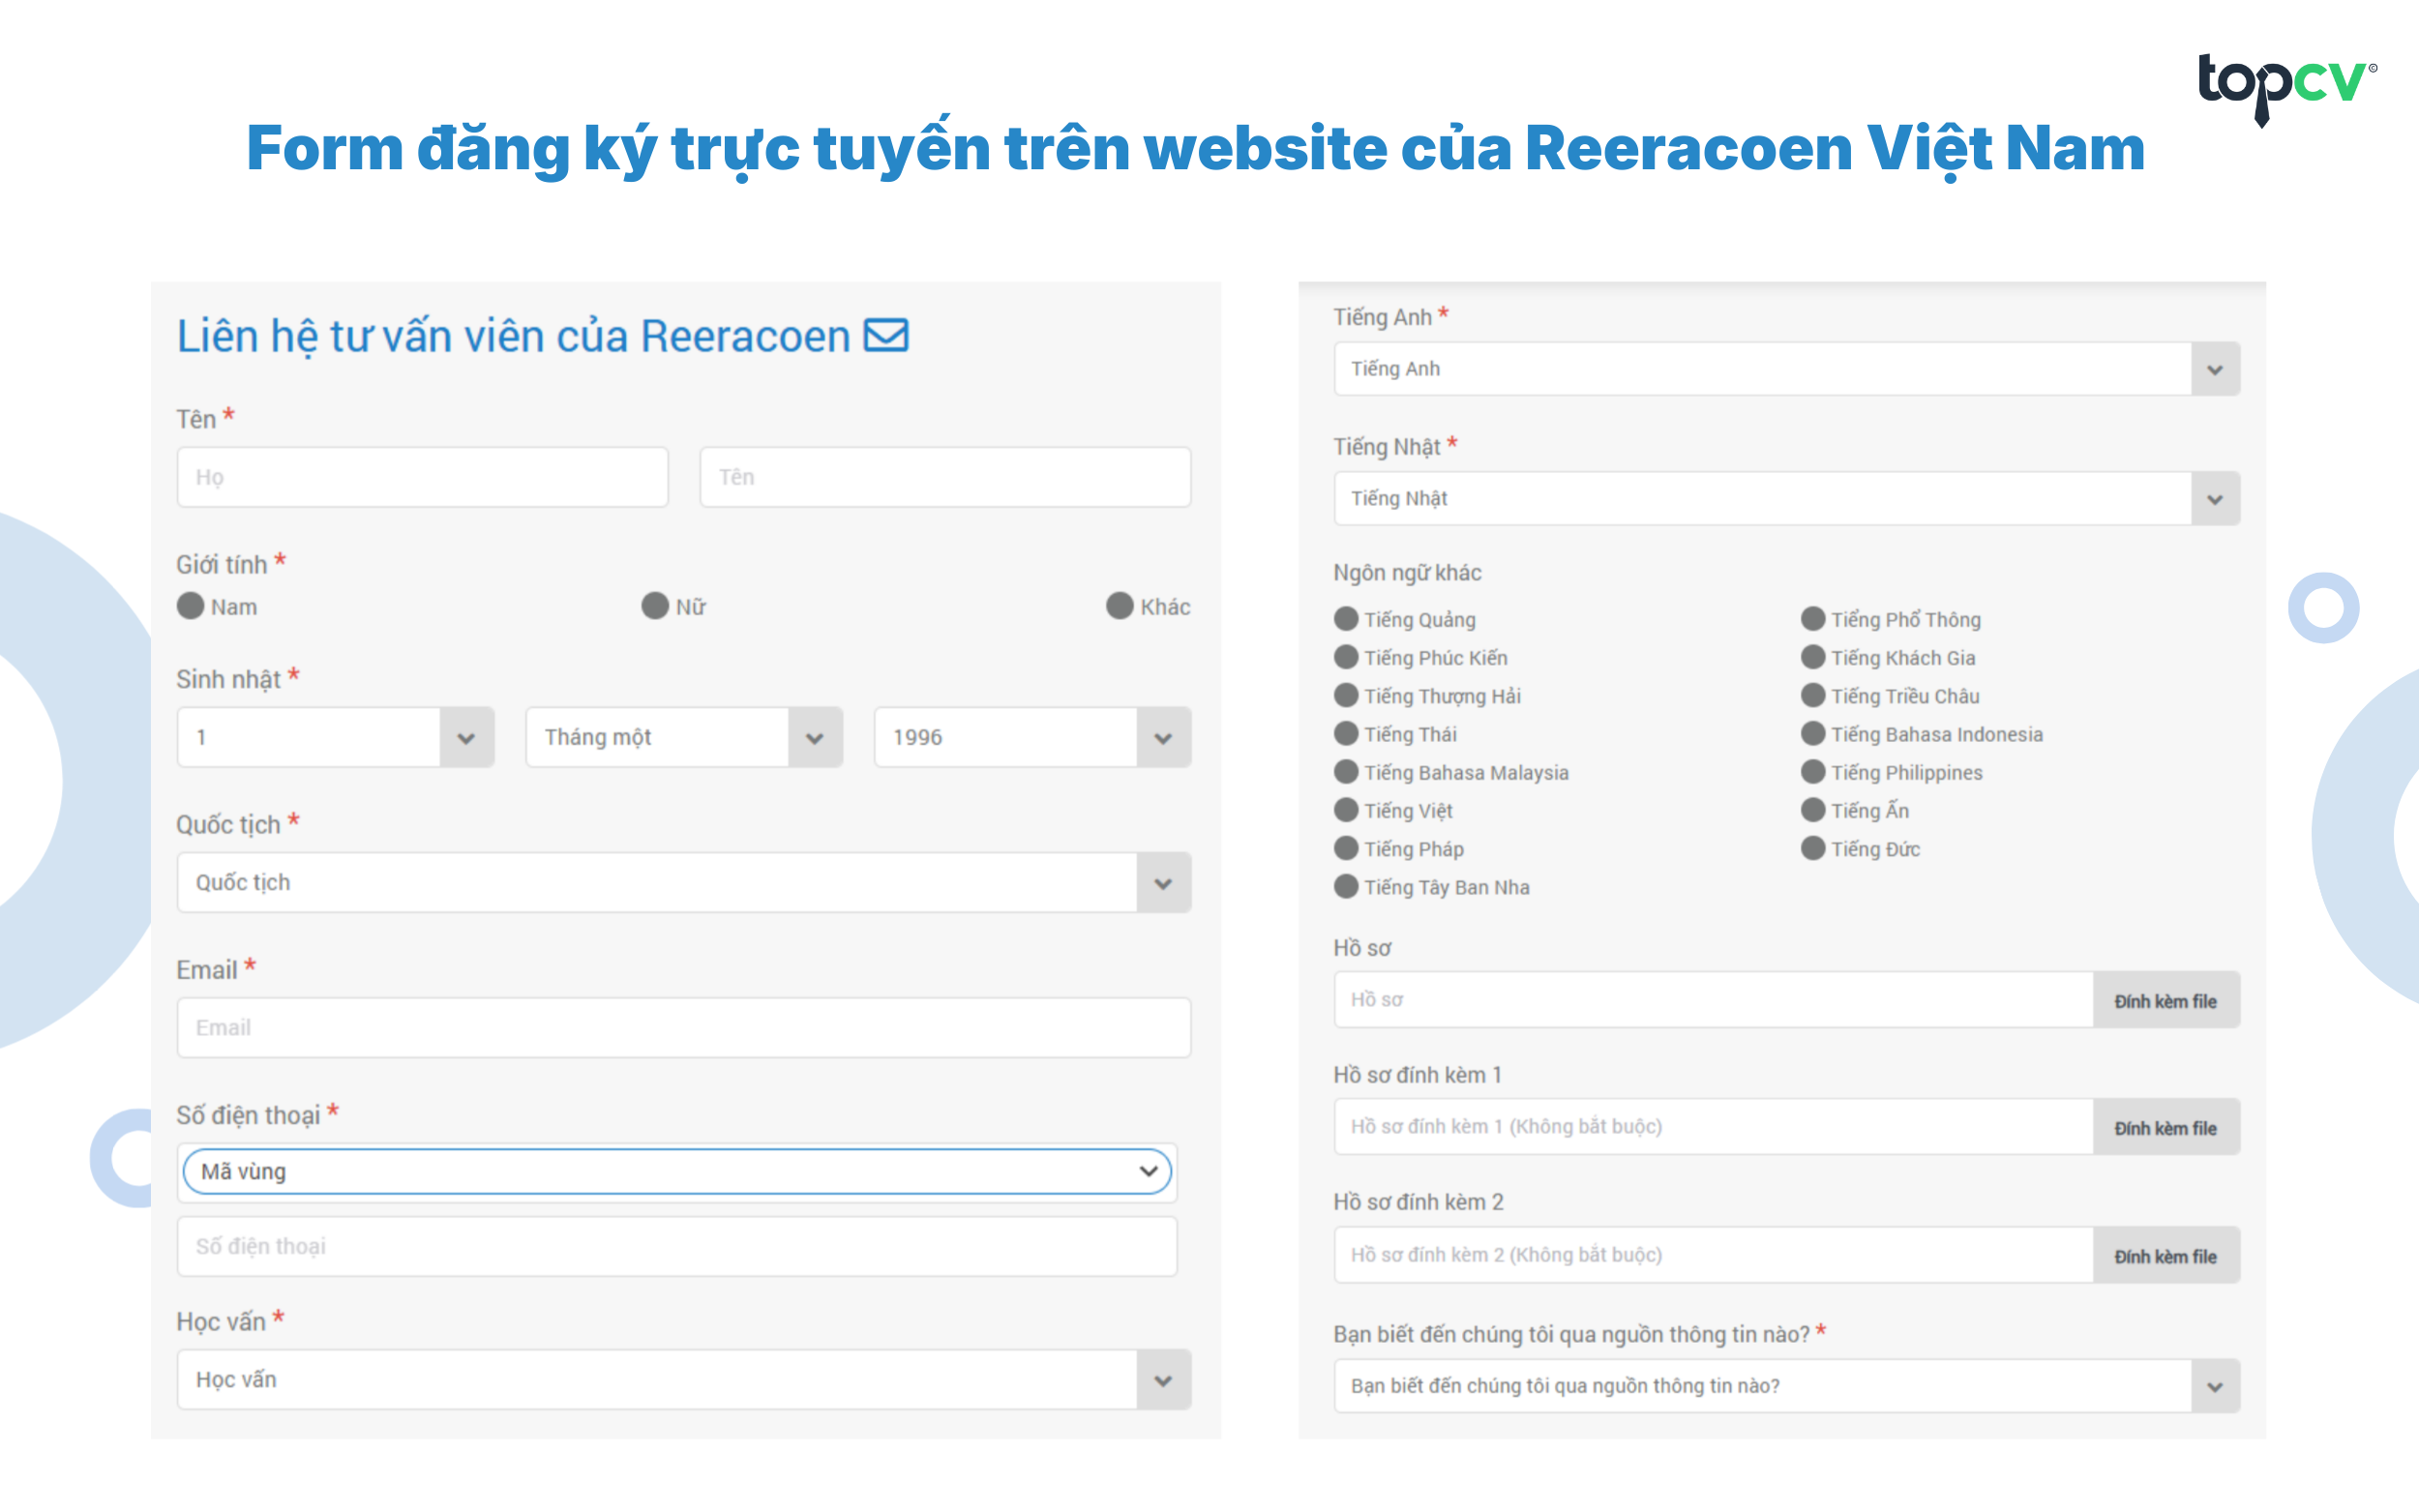
Task: Tick the Tiếng Đức option
Action: 1813,848
